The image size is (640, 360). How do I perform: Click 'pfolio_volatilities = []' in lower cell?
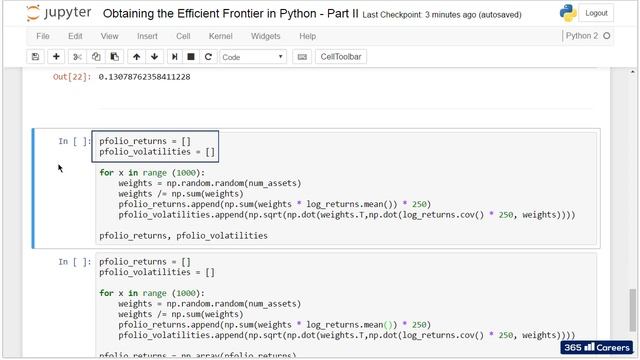click(157, 272)
